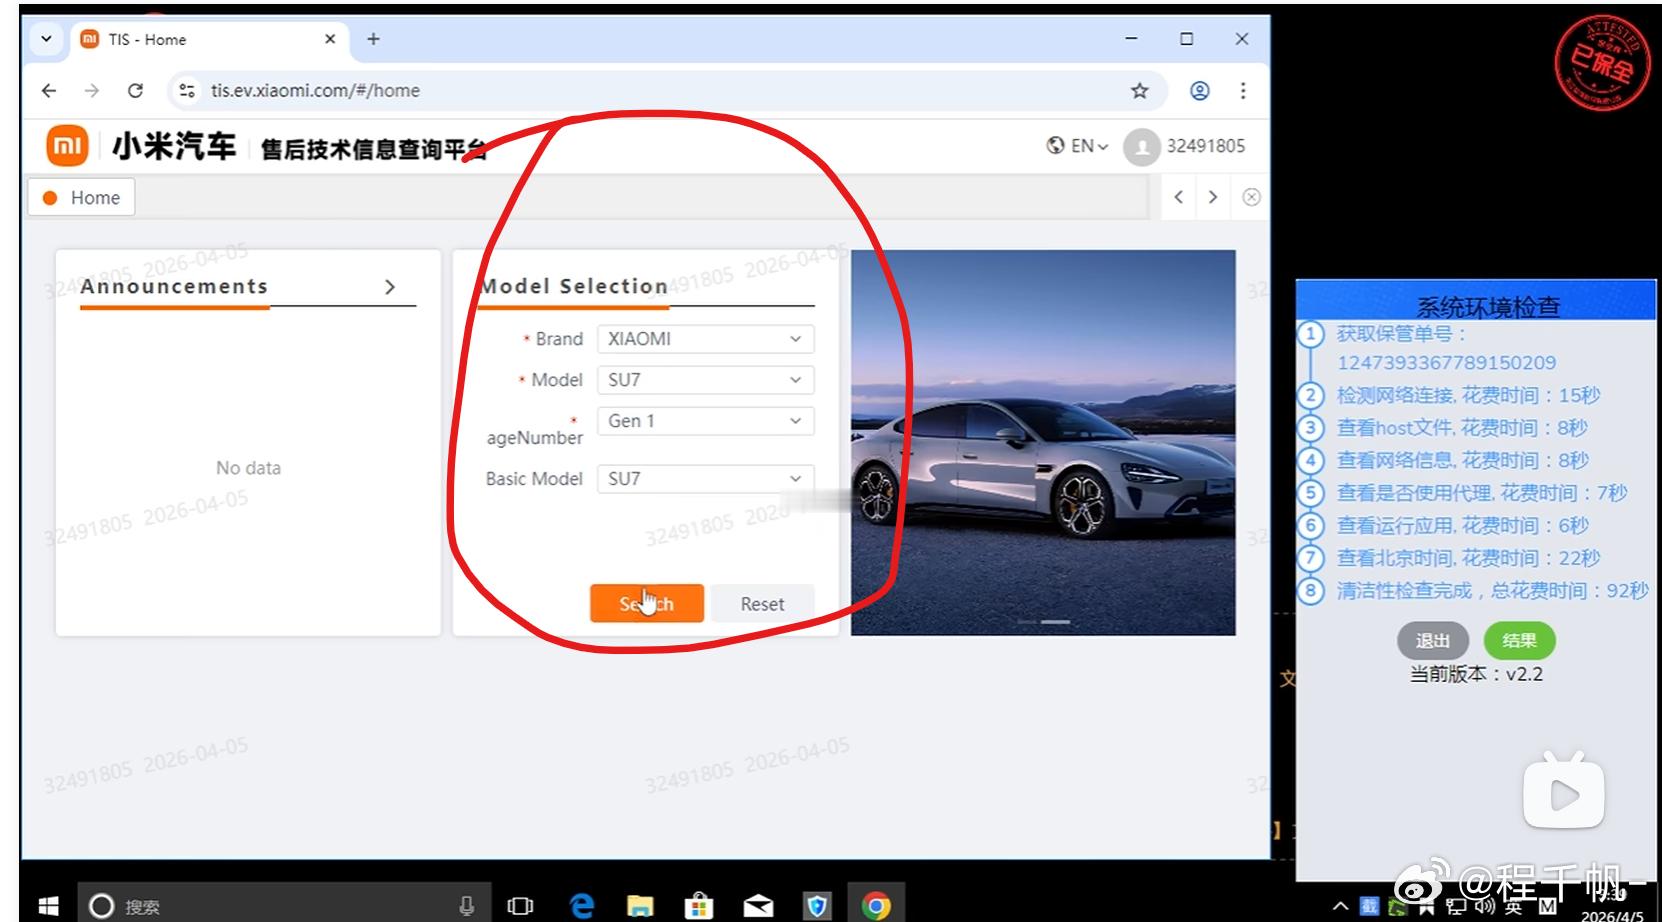Open Task View from the taskbar
Image resolution: width=1662 pixels, height=922 pixels.
pyautogui.click(x=520, y=906)
